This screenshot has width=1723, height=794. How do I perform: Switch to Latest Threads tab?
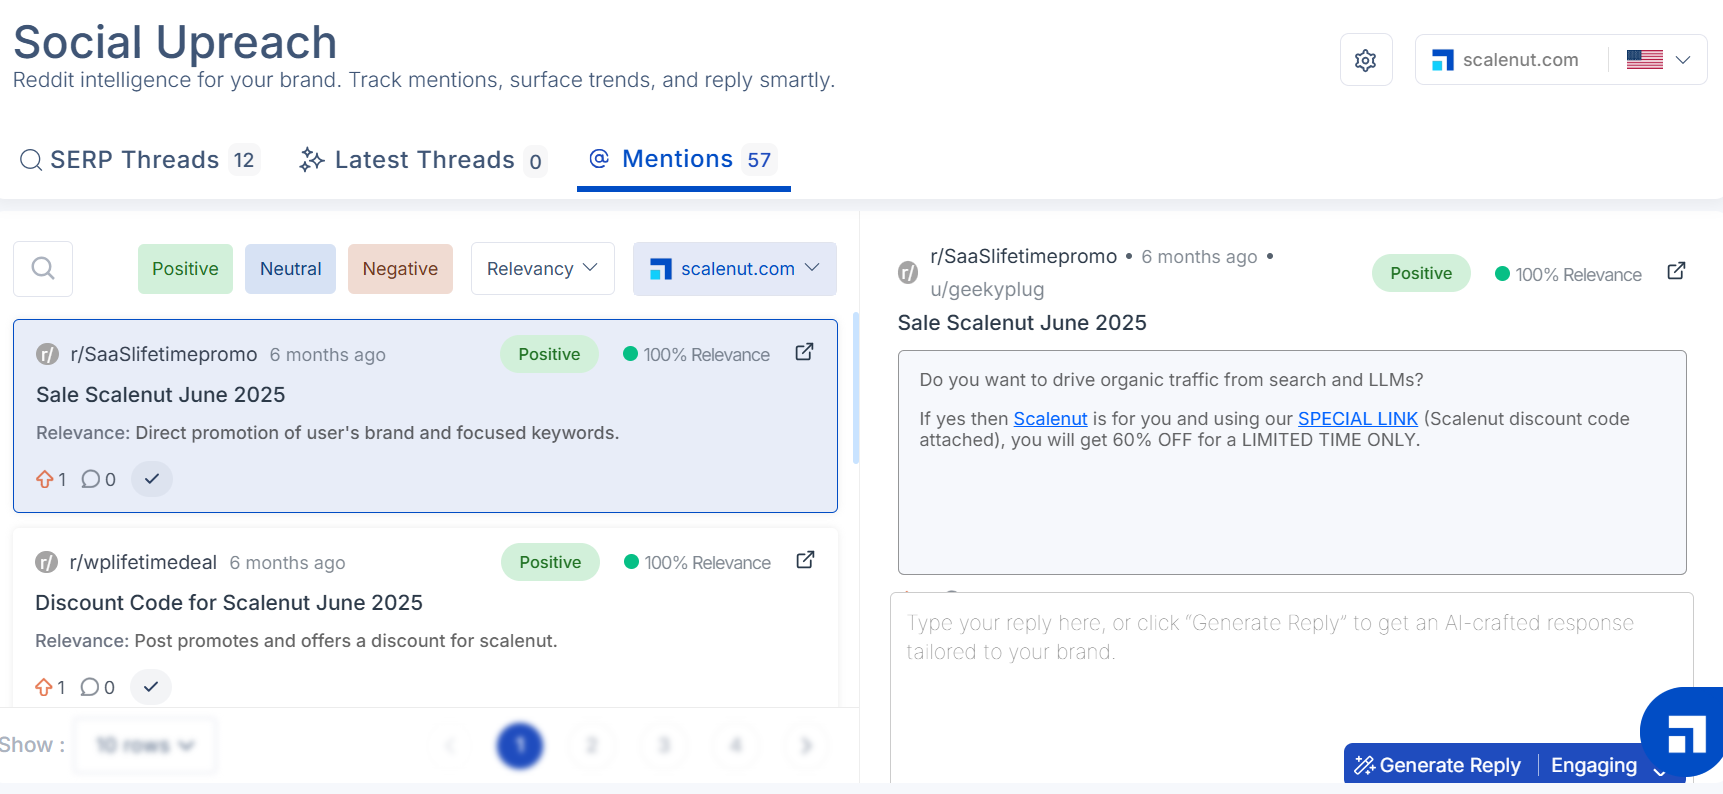423,160
